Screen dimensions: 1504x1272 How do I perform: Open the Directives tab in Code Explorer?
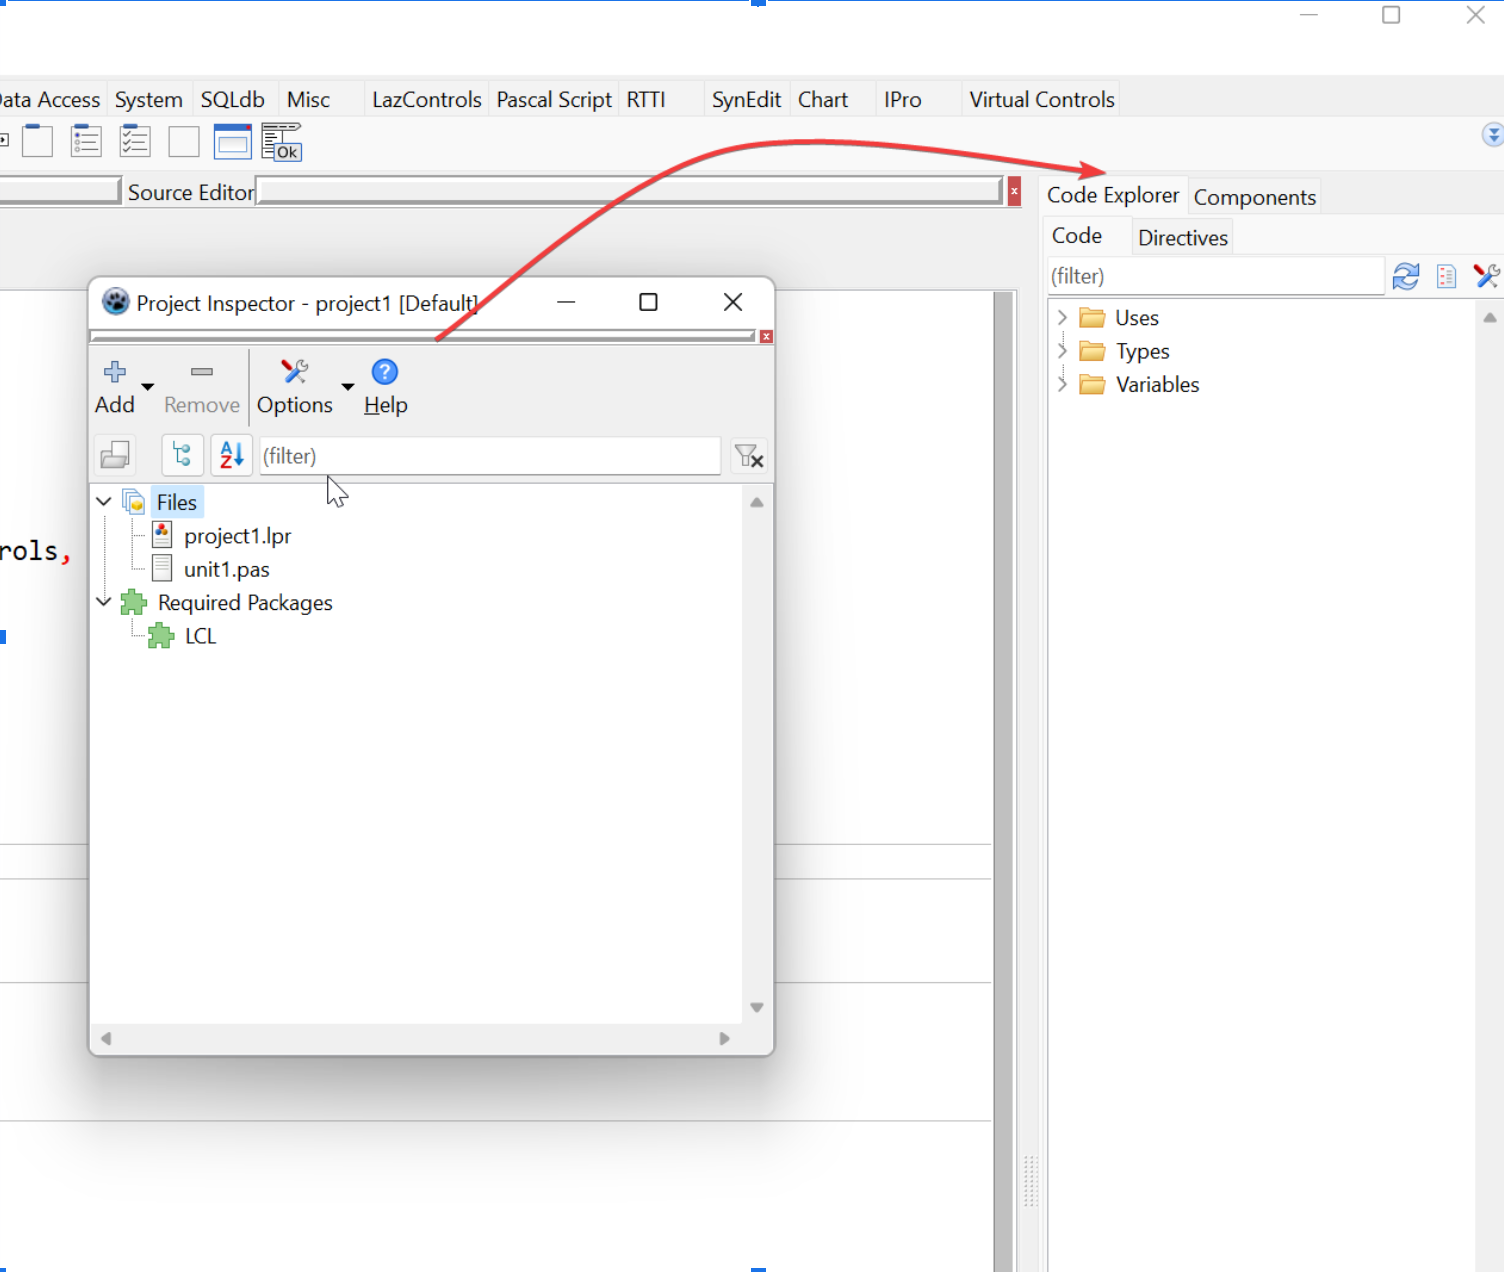(1182, 238)
